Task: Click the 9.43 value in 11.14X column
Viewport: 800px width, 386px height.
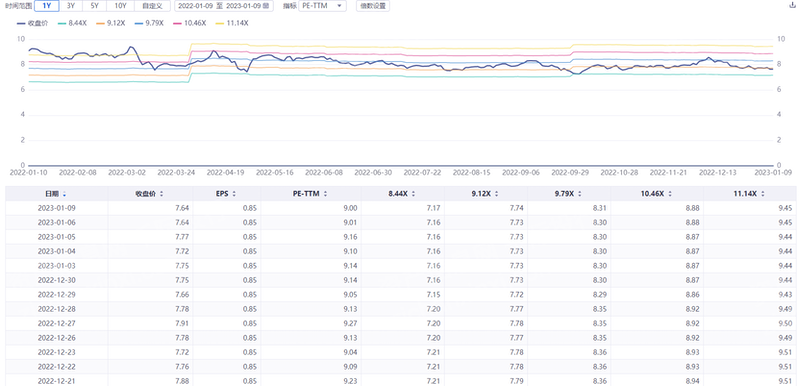Action: [786, 294]
